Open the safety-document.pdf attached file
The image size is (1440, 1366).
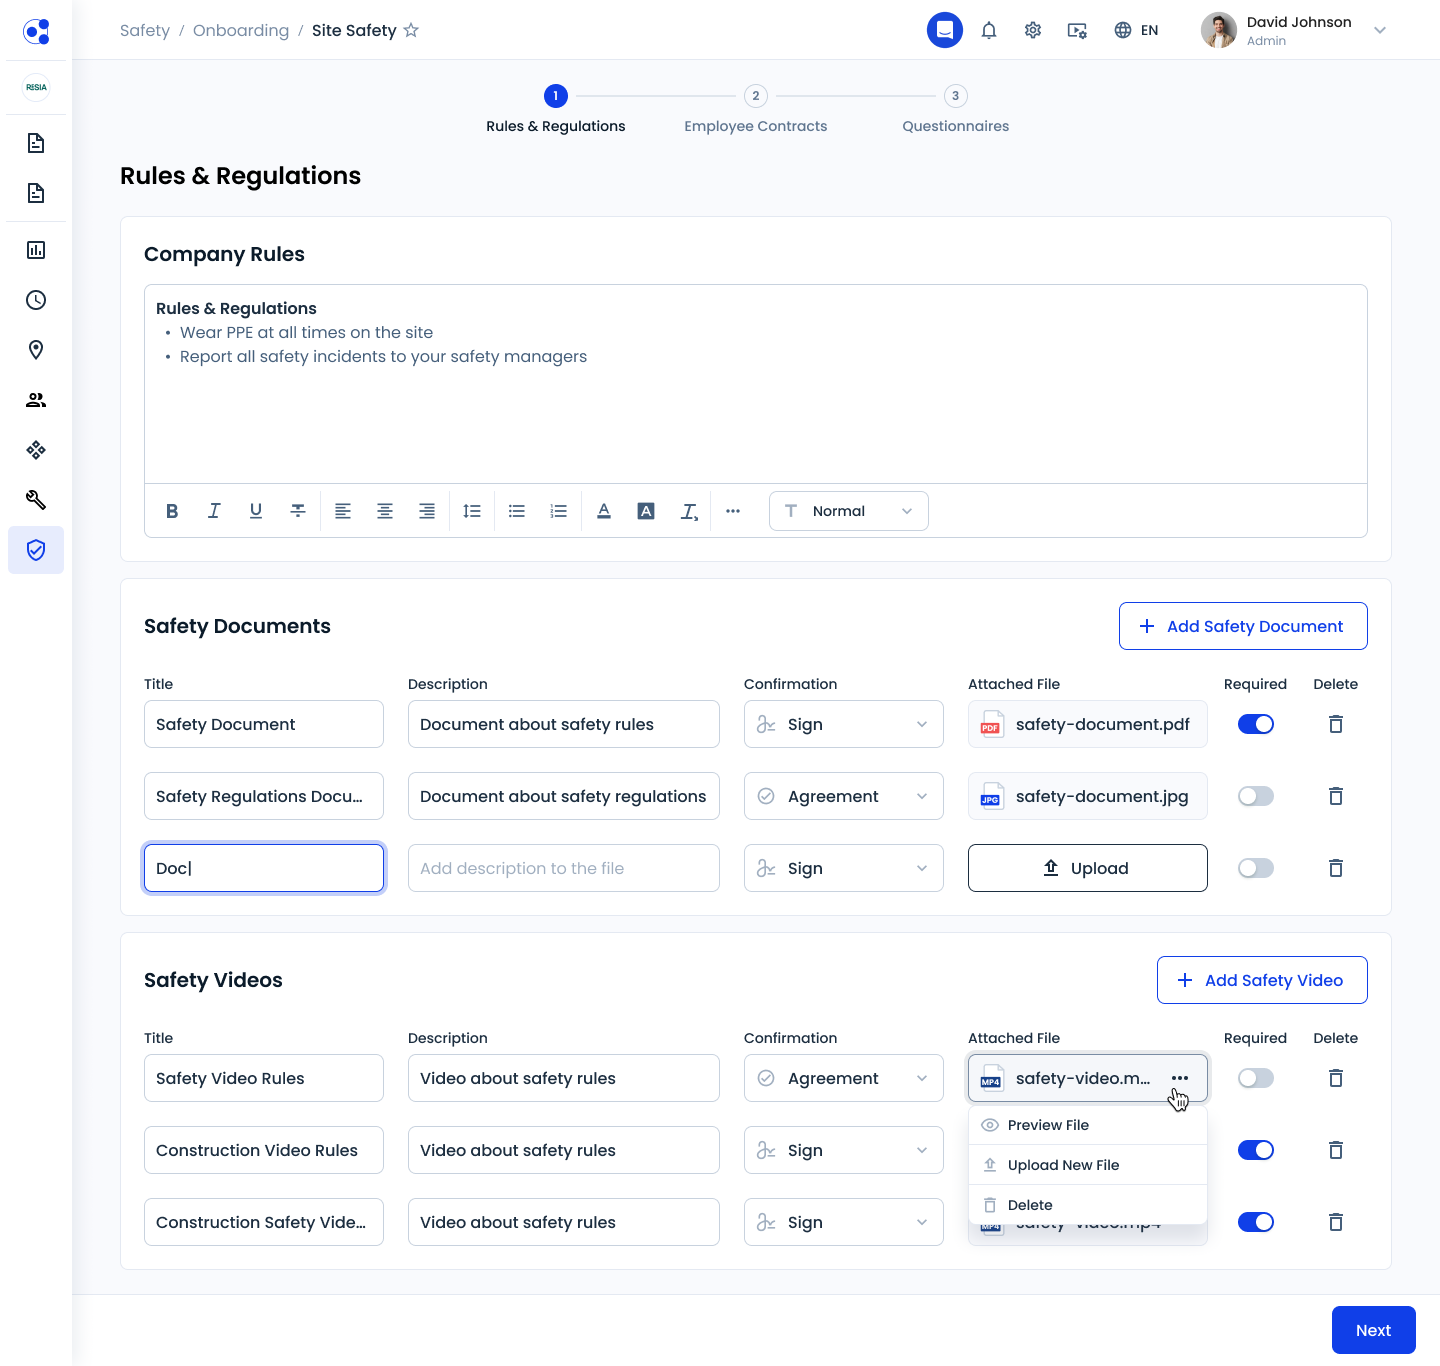(1088, 724)
